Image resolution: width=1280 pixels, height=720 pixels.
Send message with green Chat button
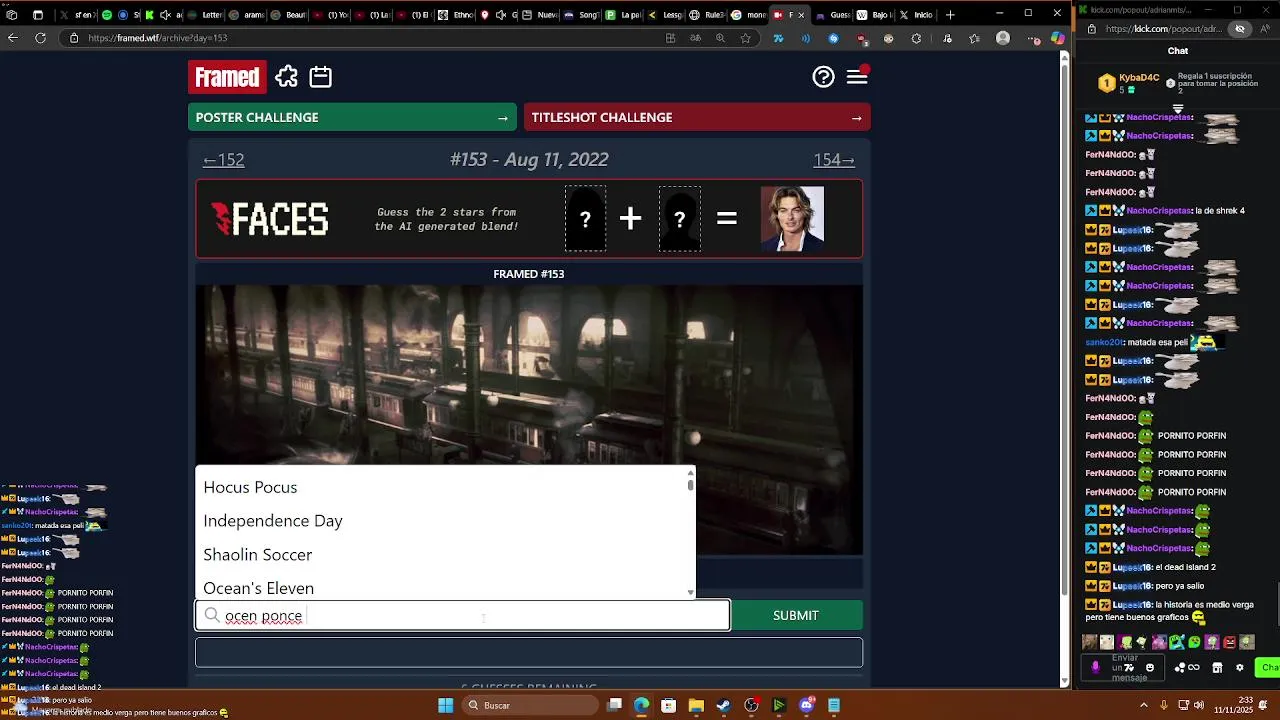pyautogui.click(x=1269, y=667)
